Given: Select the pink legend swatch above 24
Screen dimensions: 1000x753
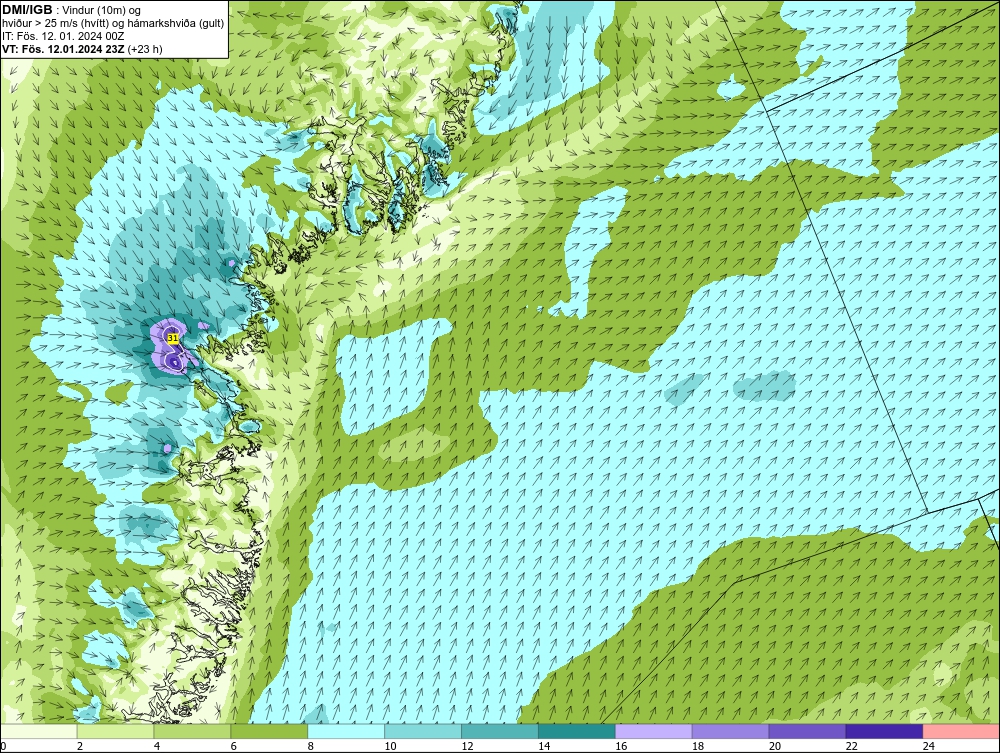Looking at the screenshot, I should tap(961, 731).
